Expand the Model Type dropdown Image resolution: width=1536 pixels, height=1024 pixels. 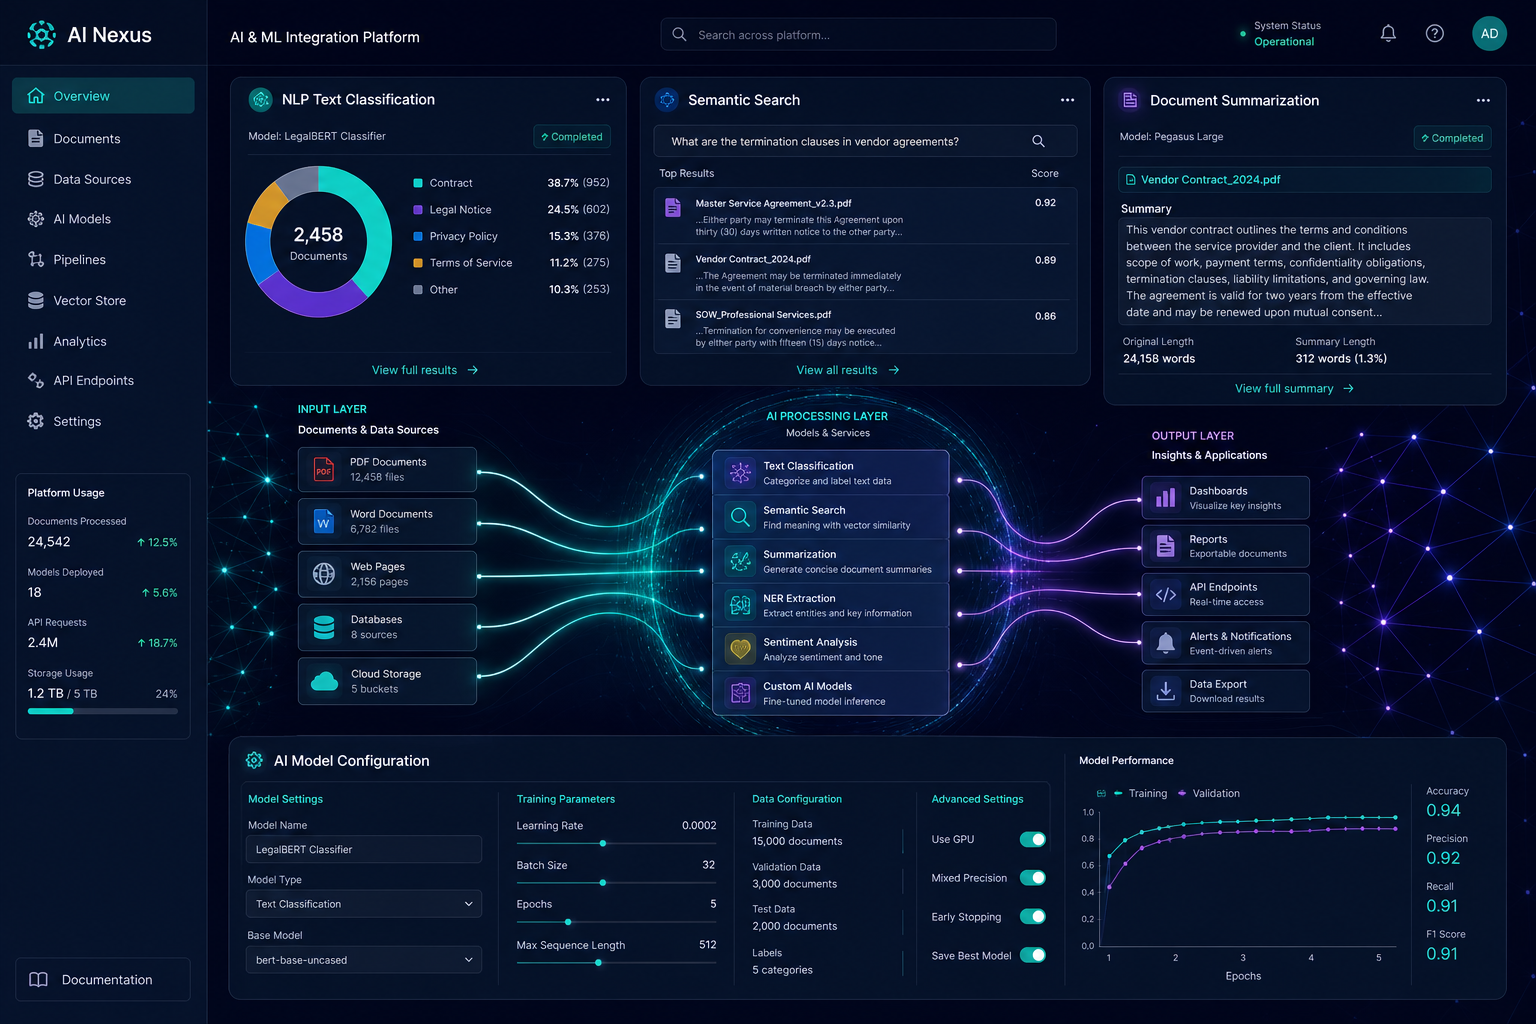coord(364,904)
